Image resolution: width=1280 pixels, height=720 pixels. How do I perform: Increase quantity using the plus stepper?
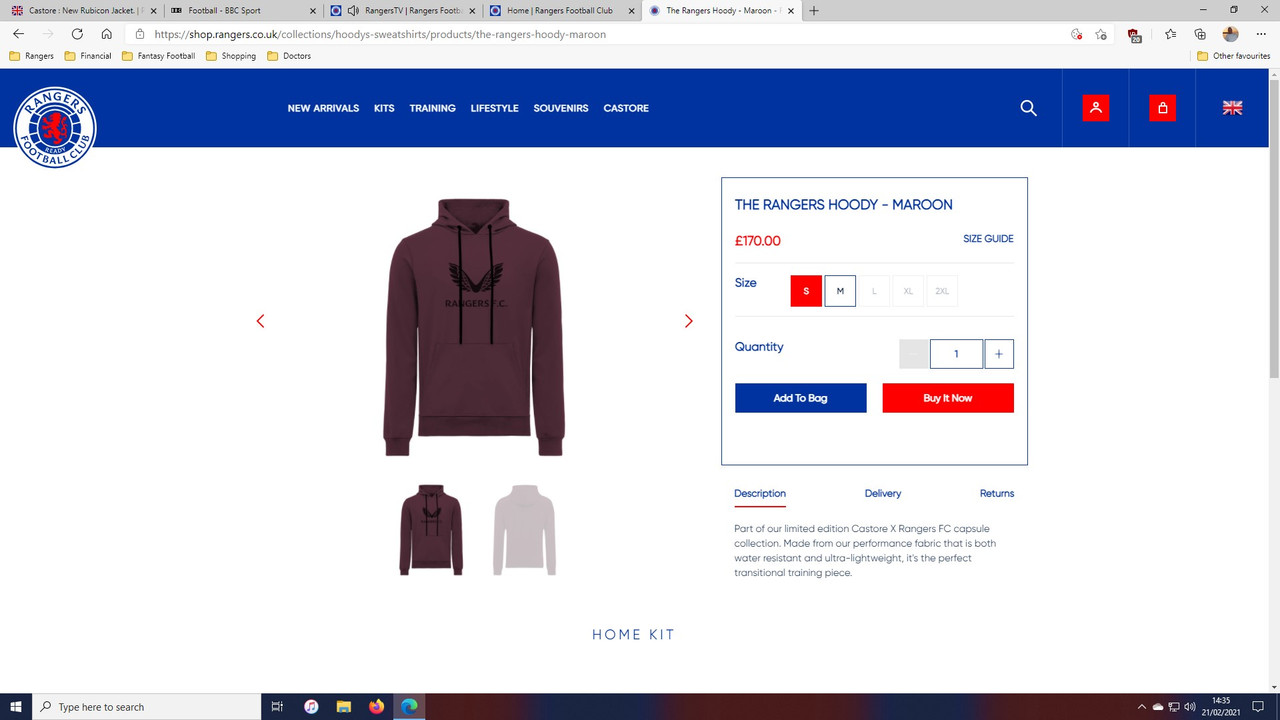pyautogui.click(x=998, y=353)
